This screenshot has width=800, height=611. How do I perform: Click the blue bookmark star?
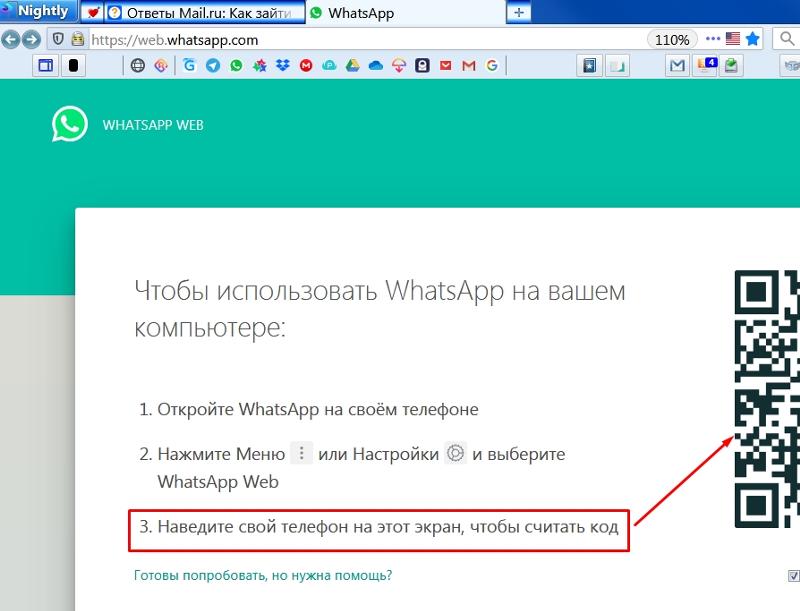pos(753,39)
